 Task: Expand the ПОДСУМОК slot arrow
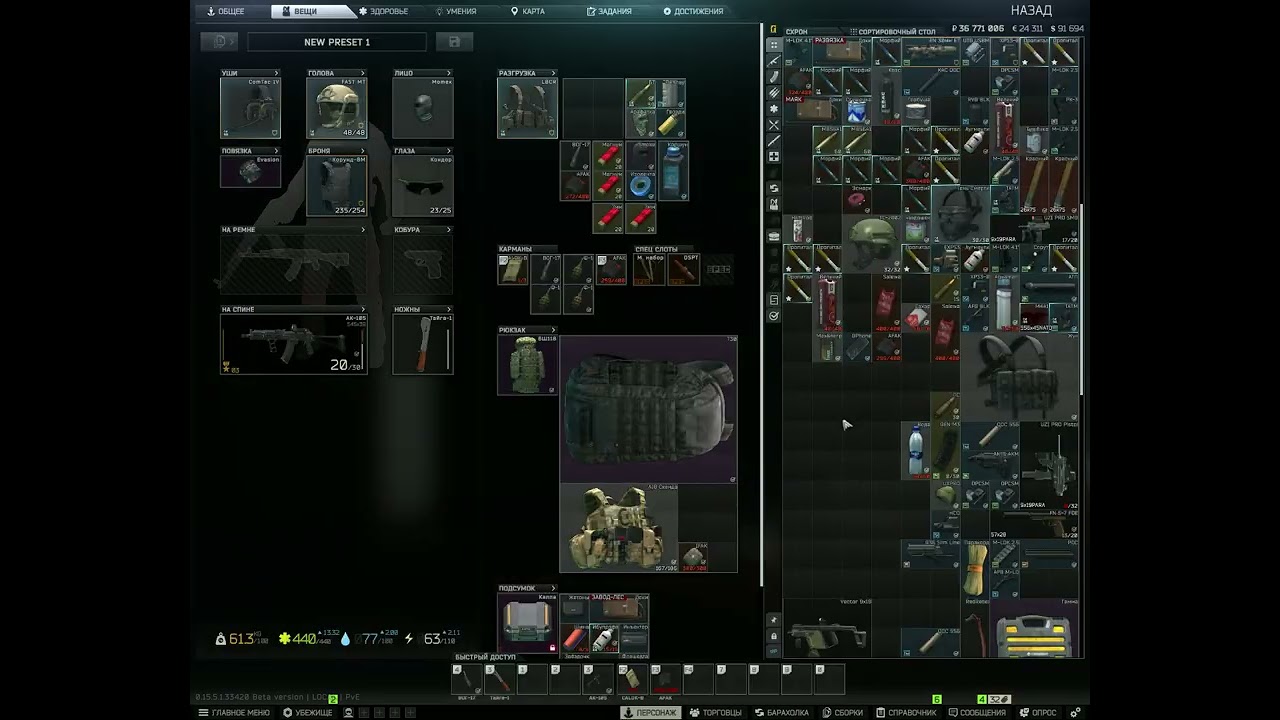(x=554, y=588)
